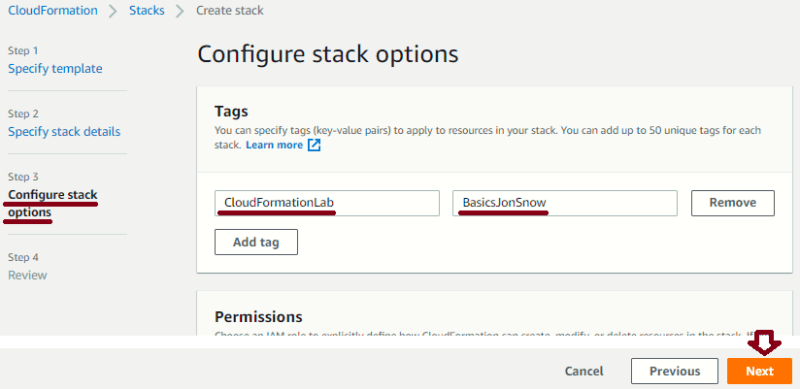The width and height of the screenshot is (800, 389).
Task: Select the Review step in sidebar
Action: tap(28, 275)
